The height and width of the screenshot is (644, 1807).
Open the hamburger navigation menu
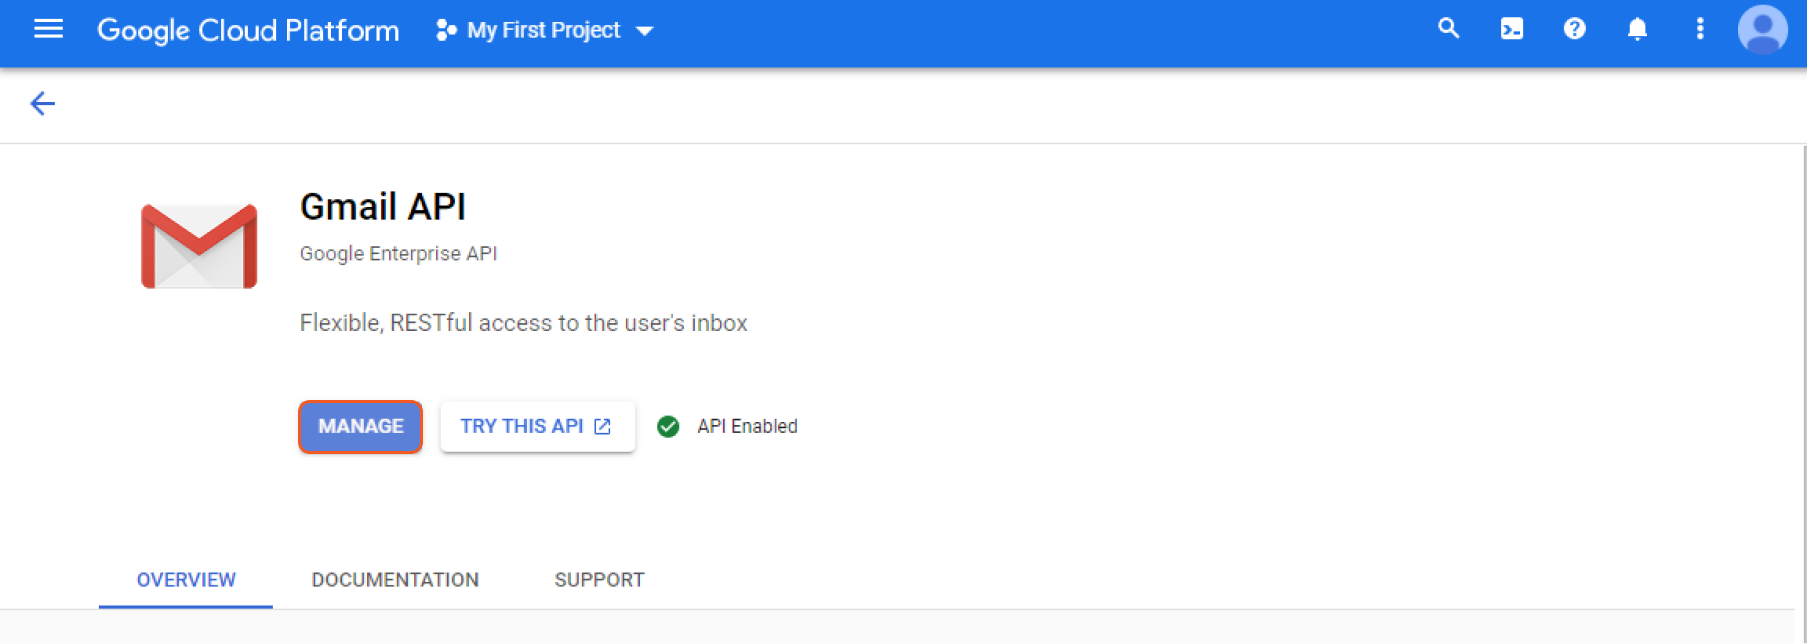click(48, 30)
